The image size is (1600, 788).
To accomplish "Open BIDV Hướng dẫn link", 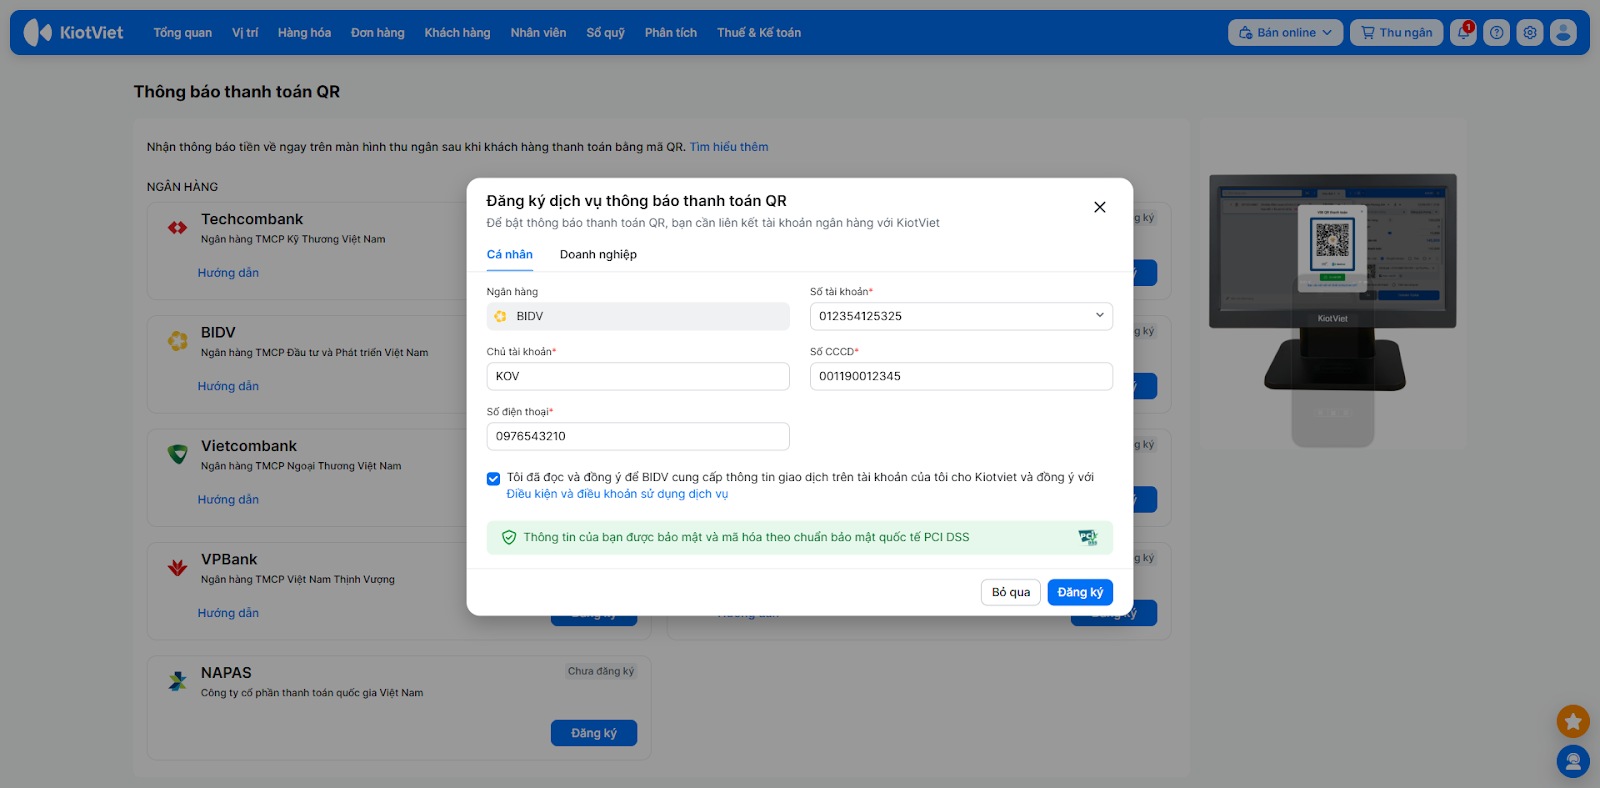I will pos(228,386).
